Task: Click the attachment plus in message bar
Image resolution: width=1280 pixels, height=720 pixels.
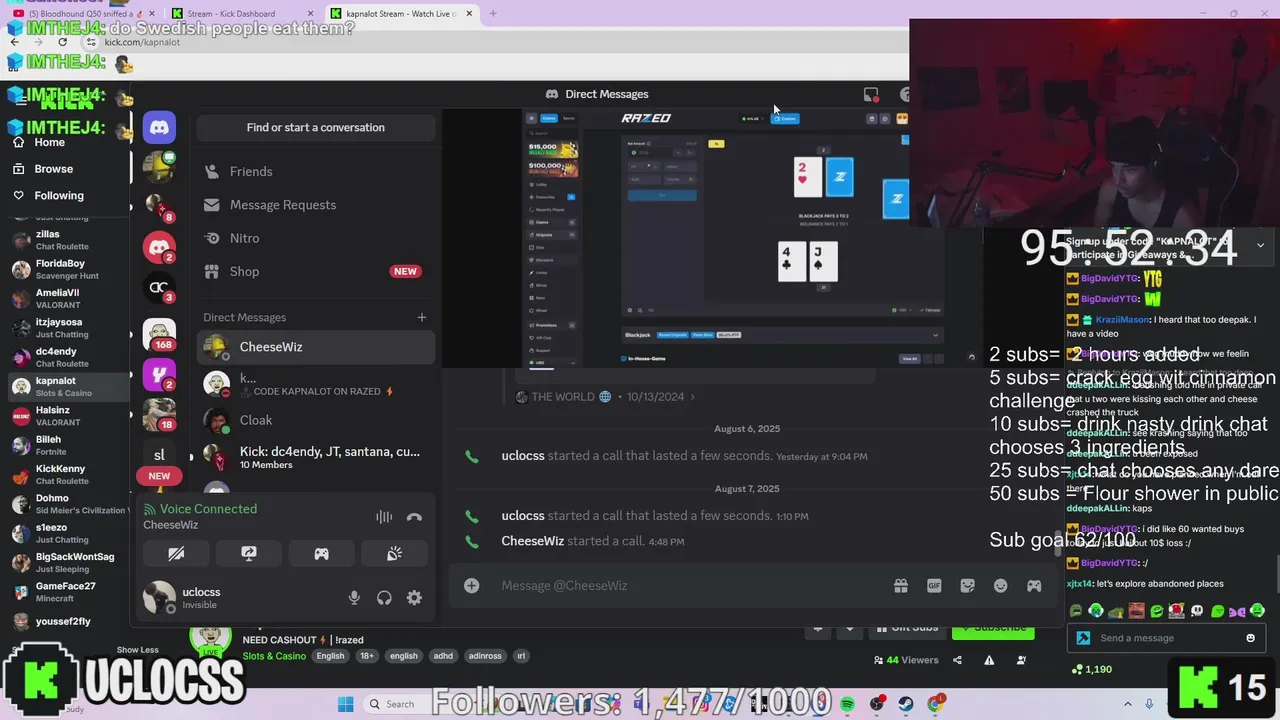Action: tap(471, 585)
